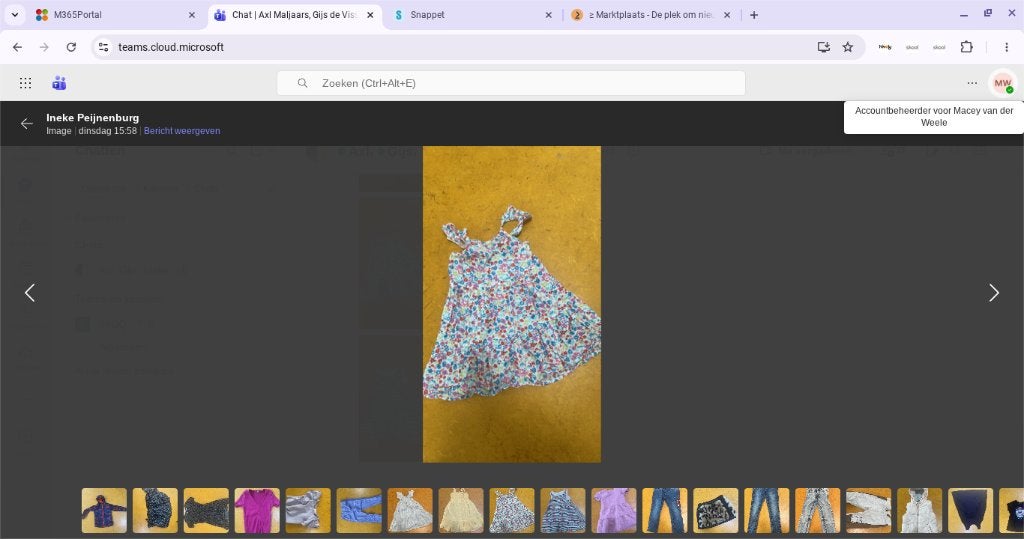Show the previous image
This screenshot has width=1024, height=539.
(29, 293)
